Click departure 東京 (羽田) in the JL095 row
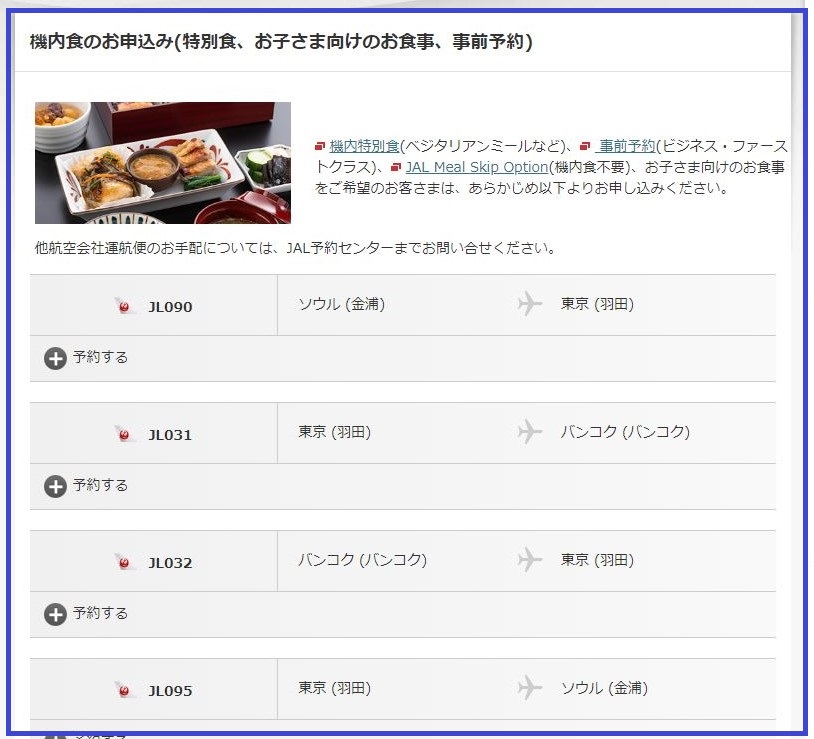The image size is (814, 739). pos(334,689)
